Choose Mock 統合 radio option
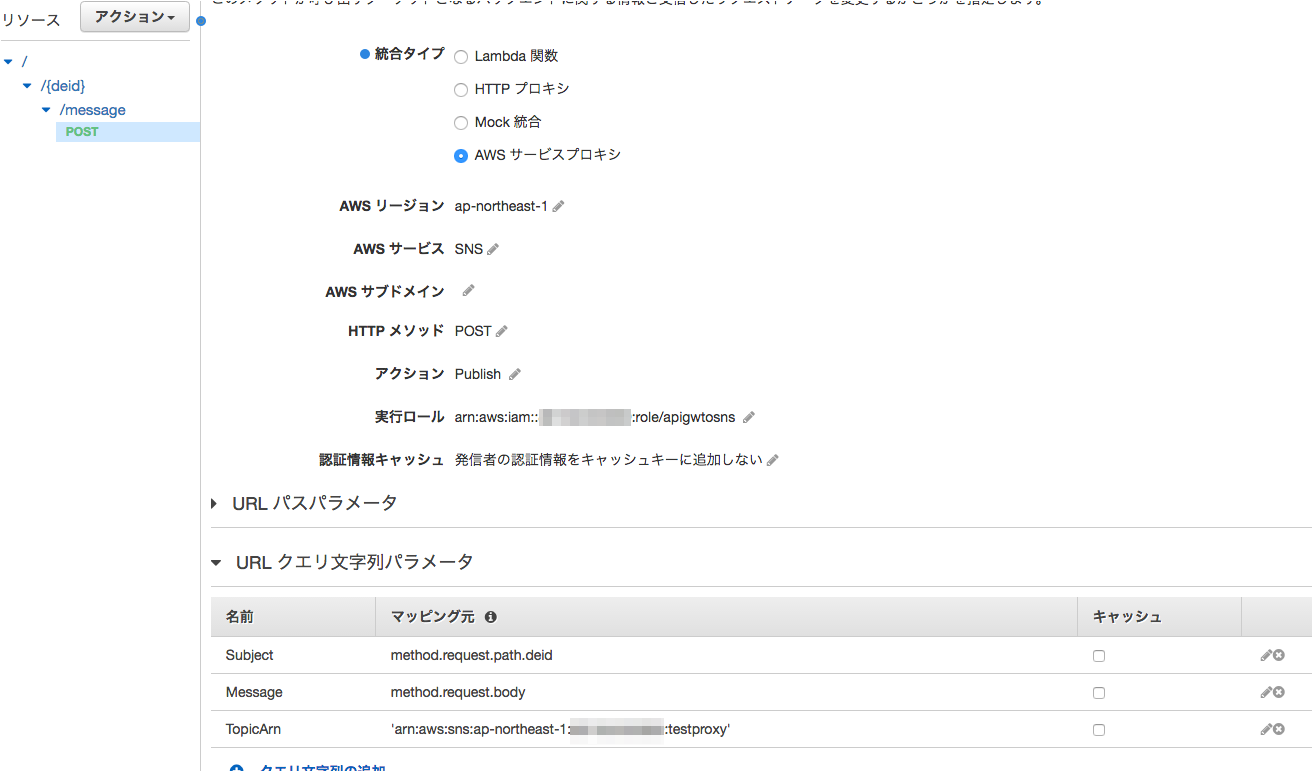The width and height of the screenshot is (1312, 771). pos(461,123)
